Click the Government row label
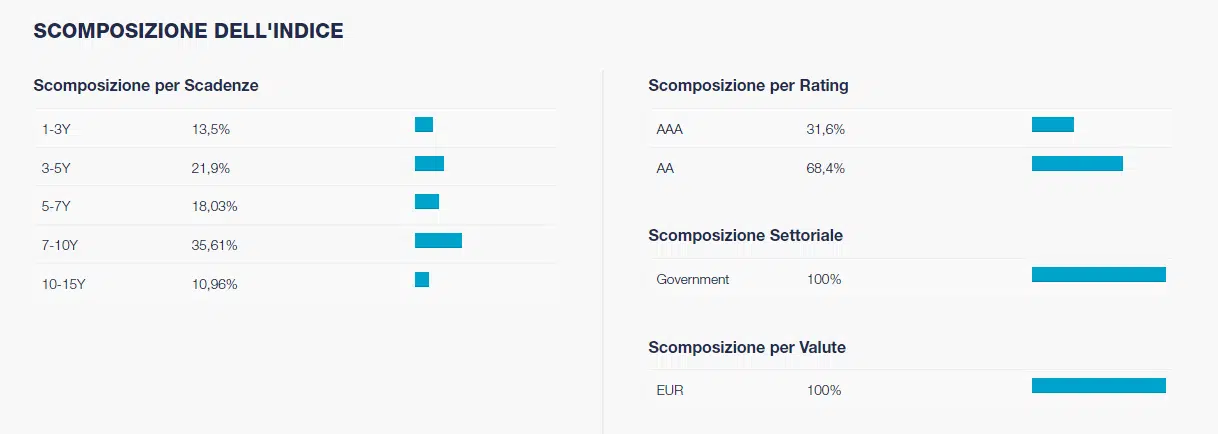1218x434 pixels. click(x=692, y=279)
